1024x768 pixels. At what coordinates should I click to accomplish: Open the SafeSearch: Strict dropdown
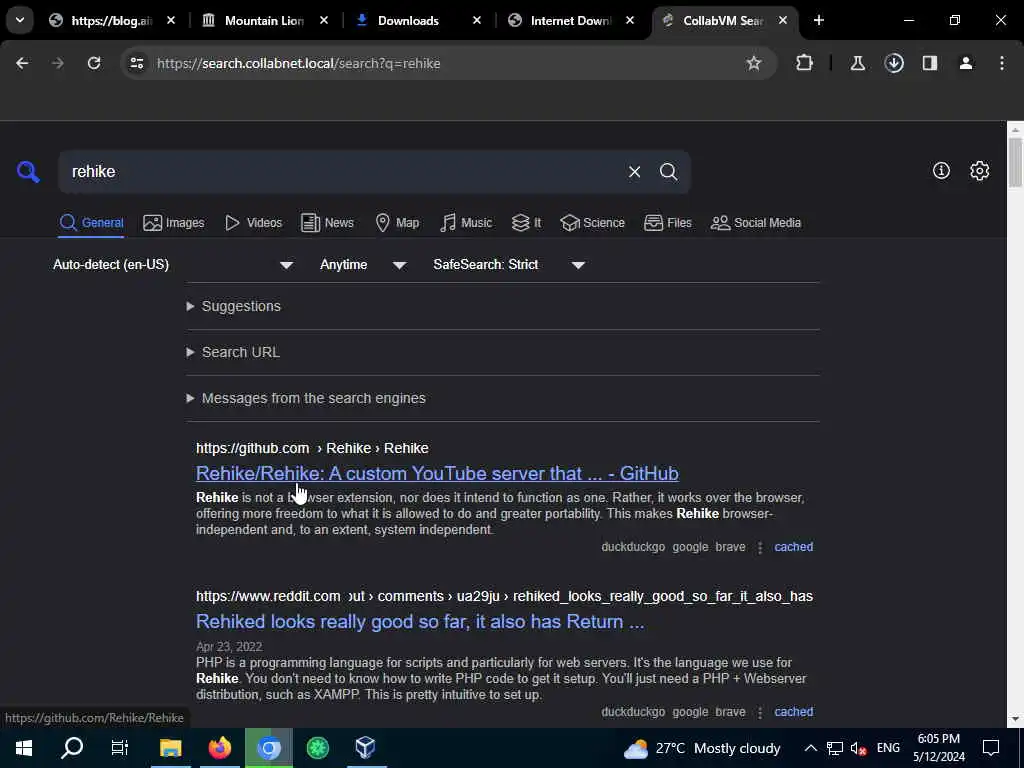coord(509,264)
